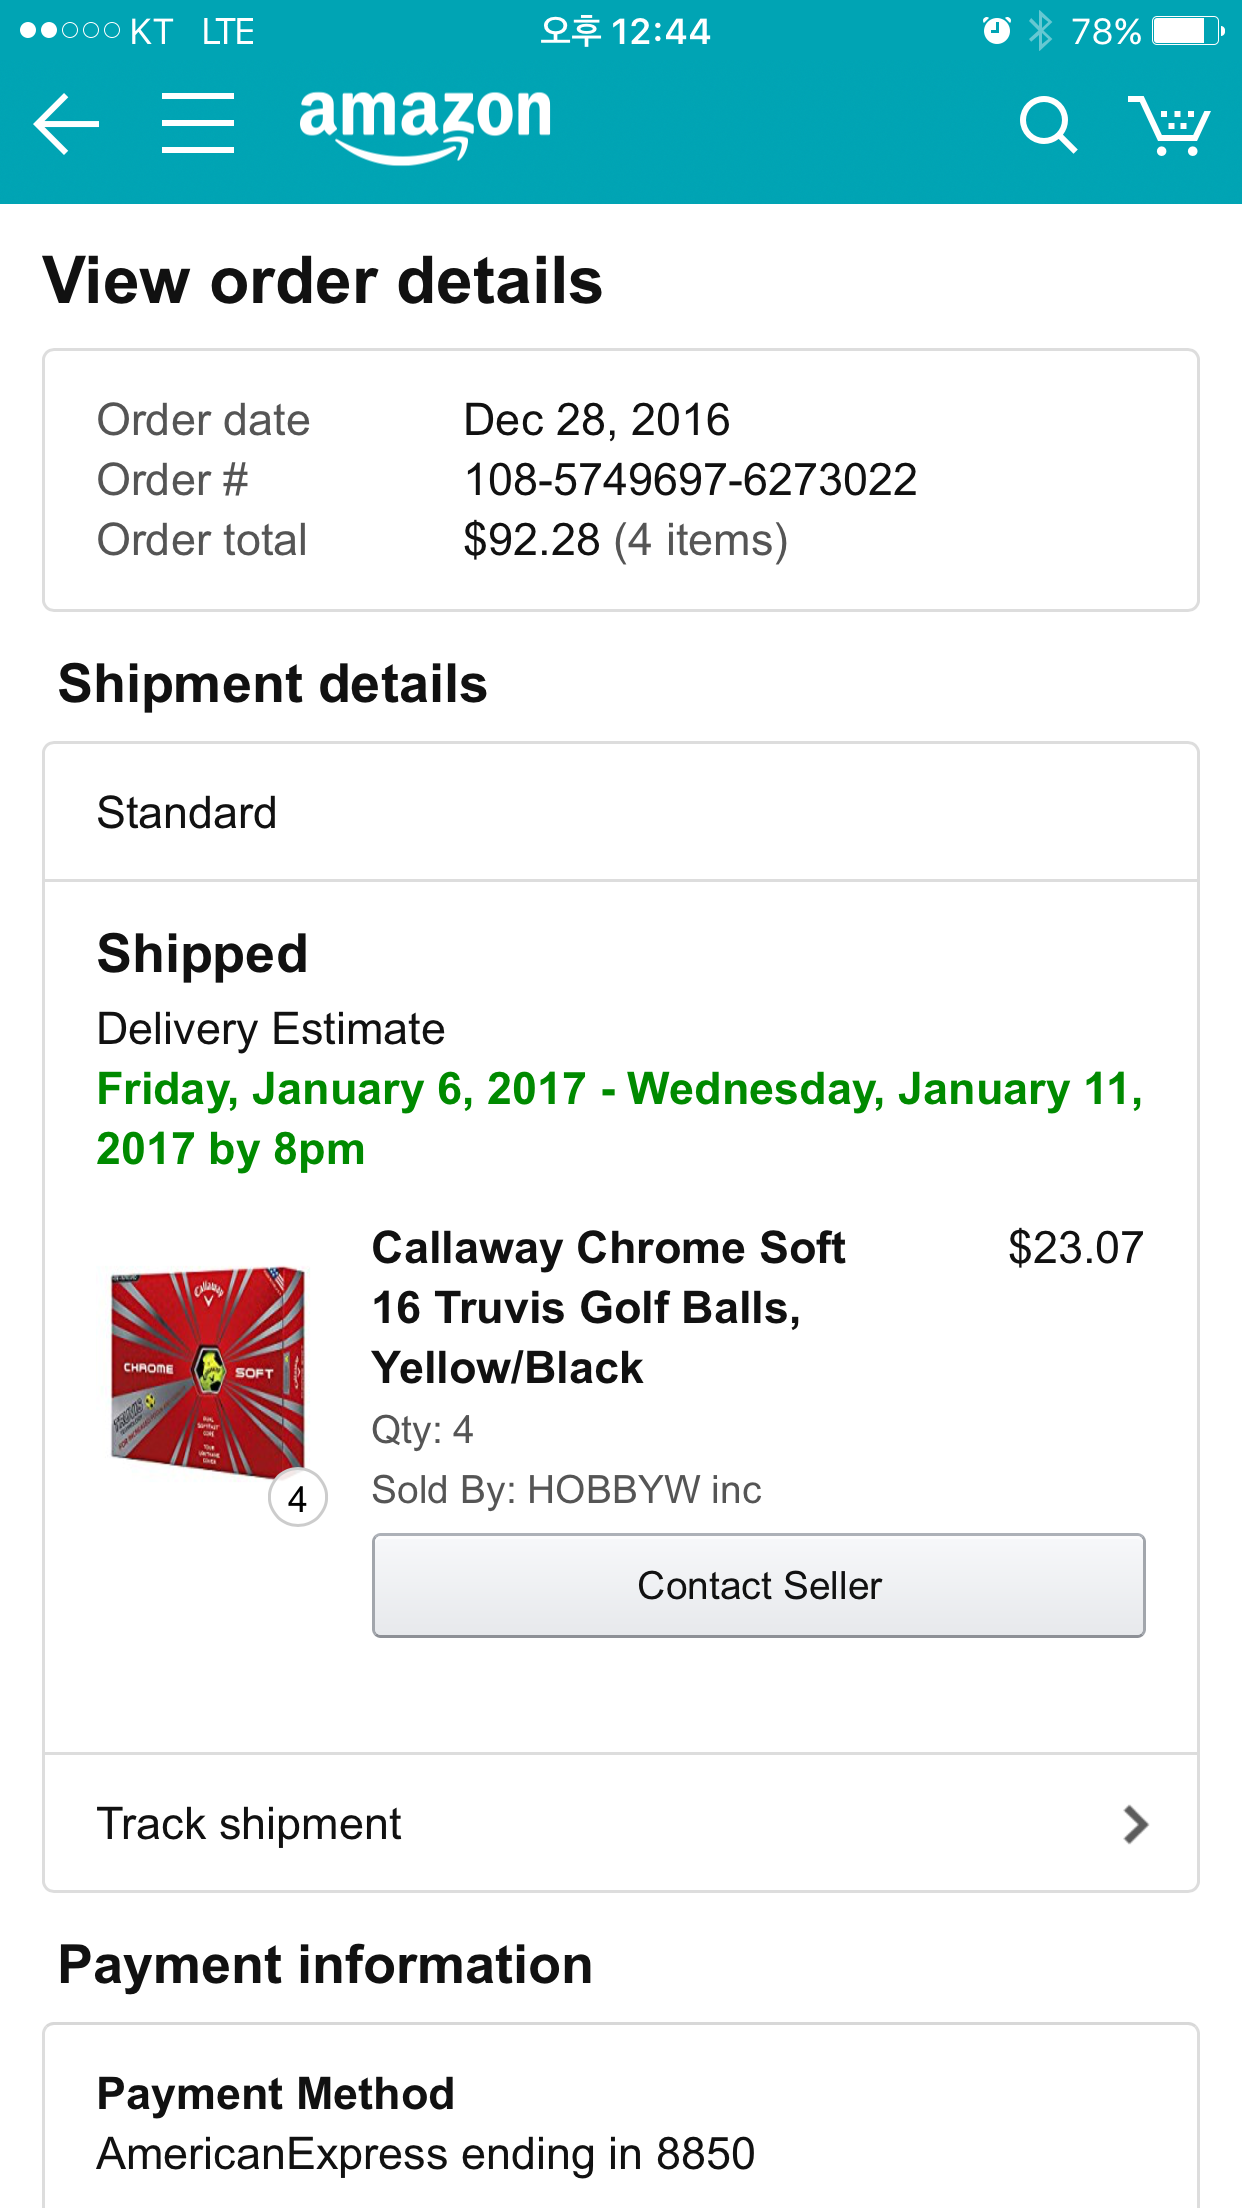Tap the alarm clock status icon
The height and width of the screenshot is (2208, 1242).
(x=996, y=31)
